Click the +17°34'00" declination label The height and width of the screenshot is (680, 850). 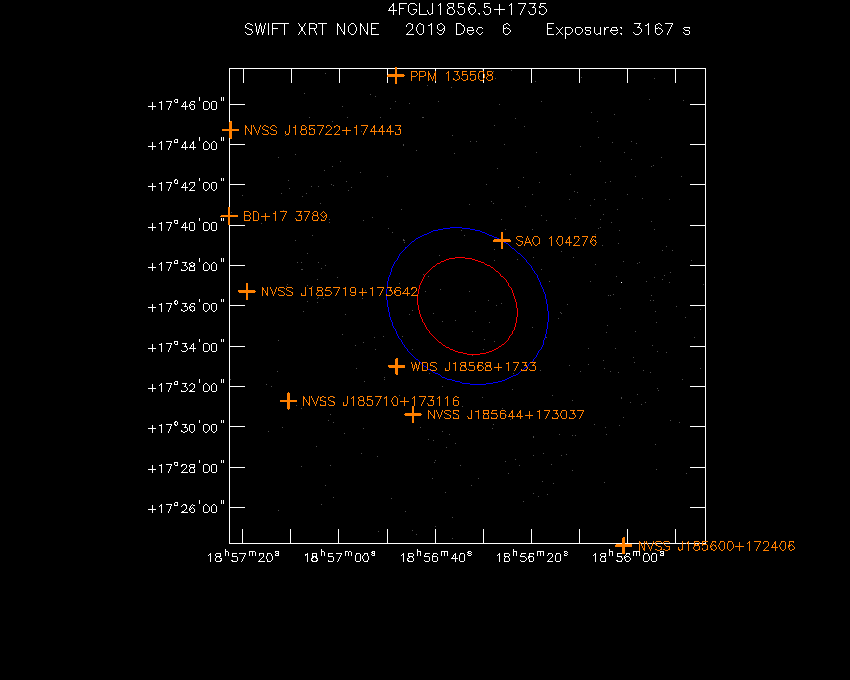pos(186,348)
